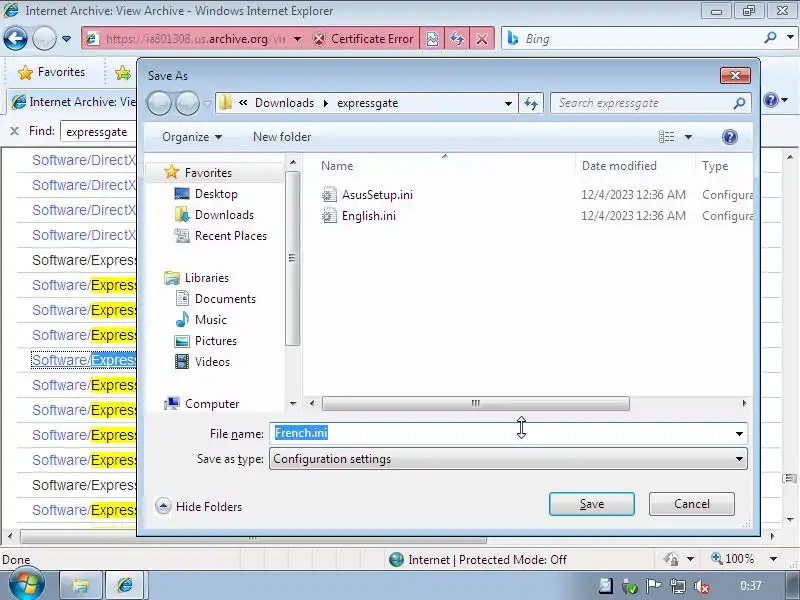This screenshot has width=800, height=600.
Task: Select Downloads in the navigation pane
Action: [x=224, y=215]
